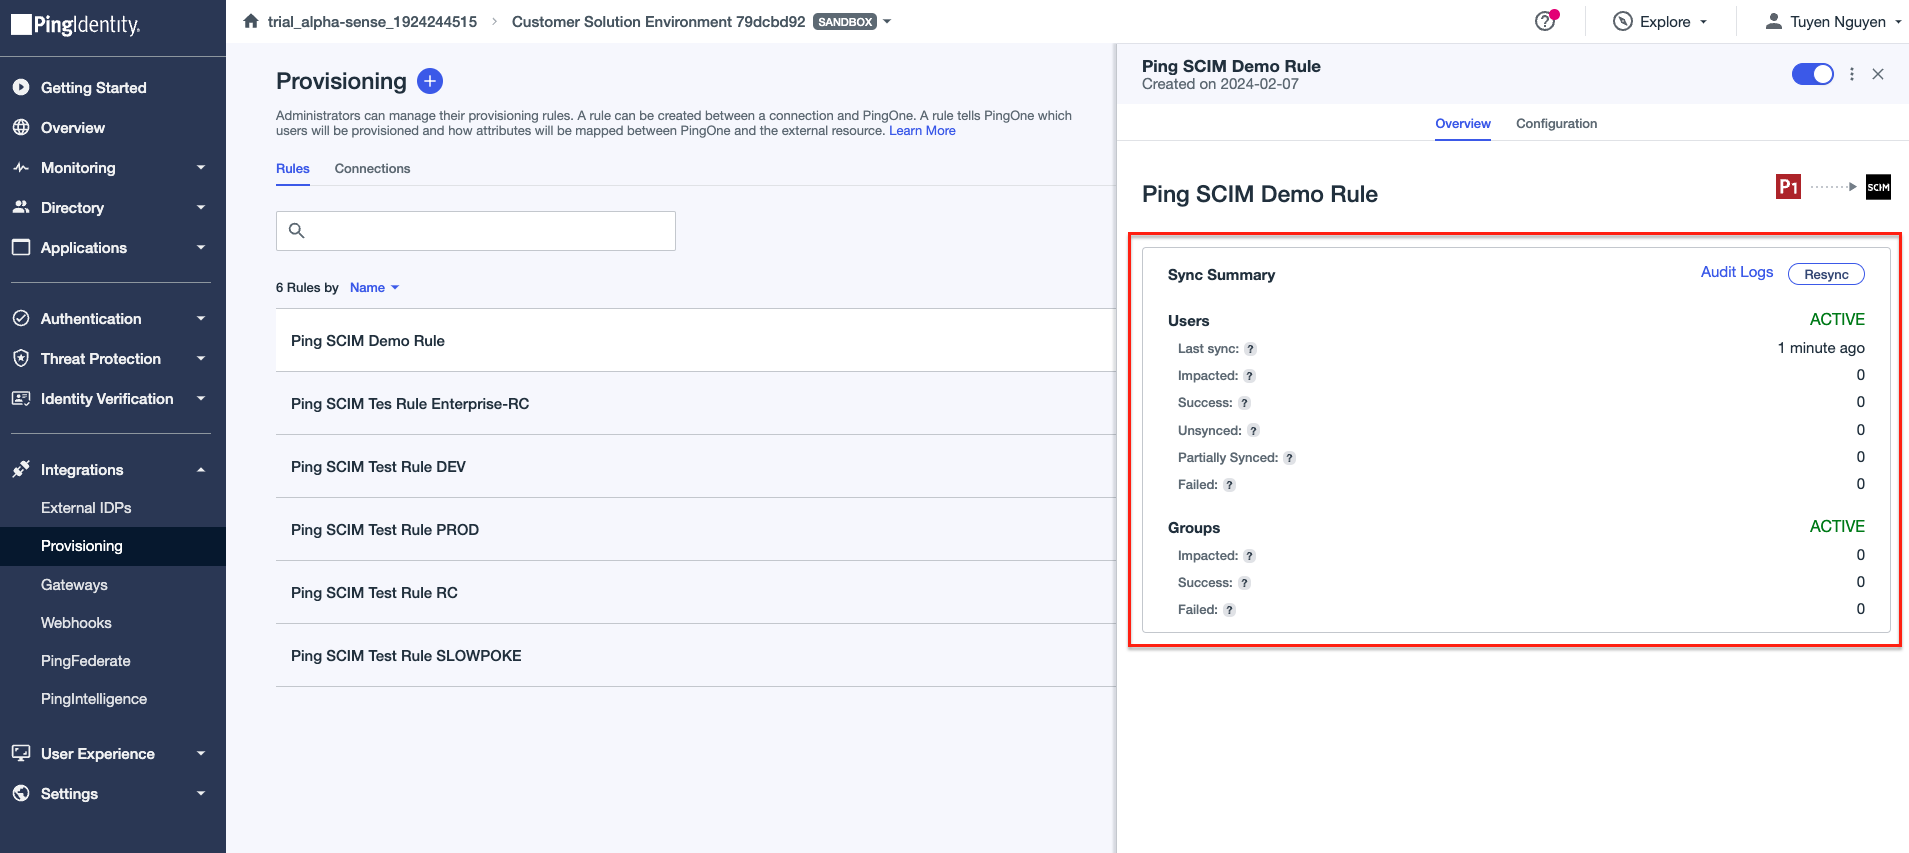Click the Monitoring pulse icon
Image resolution: width=1909 pixels, height=853 pixels.
pos(21,167)
